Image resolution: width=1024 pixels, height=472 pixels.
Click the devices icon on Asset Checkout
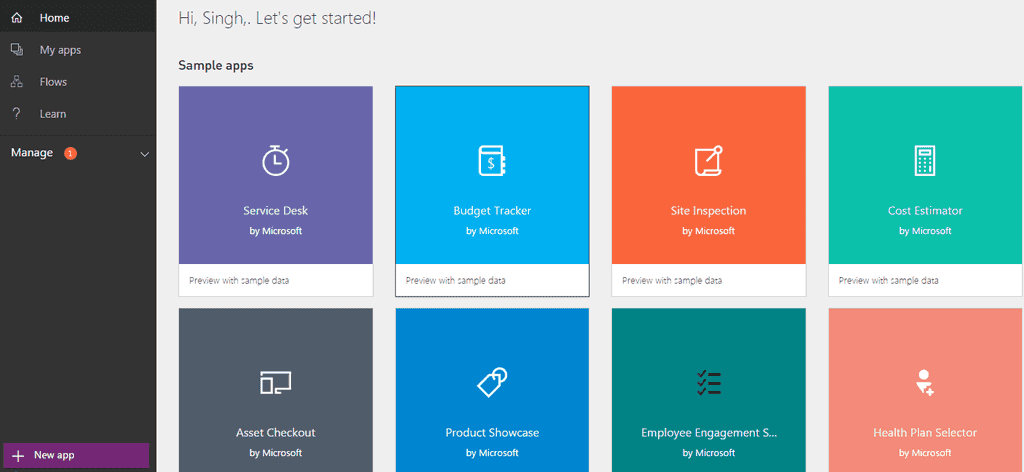click(276, 382)
